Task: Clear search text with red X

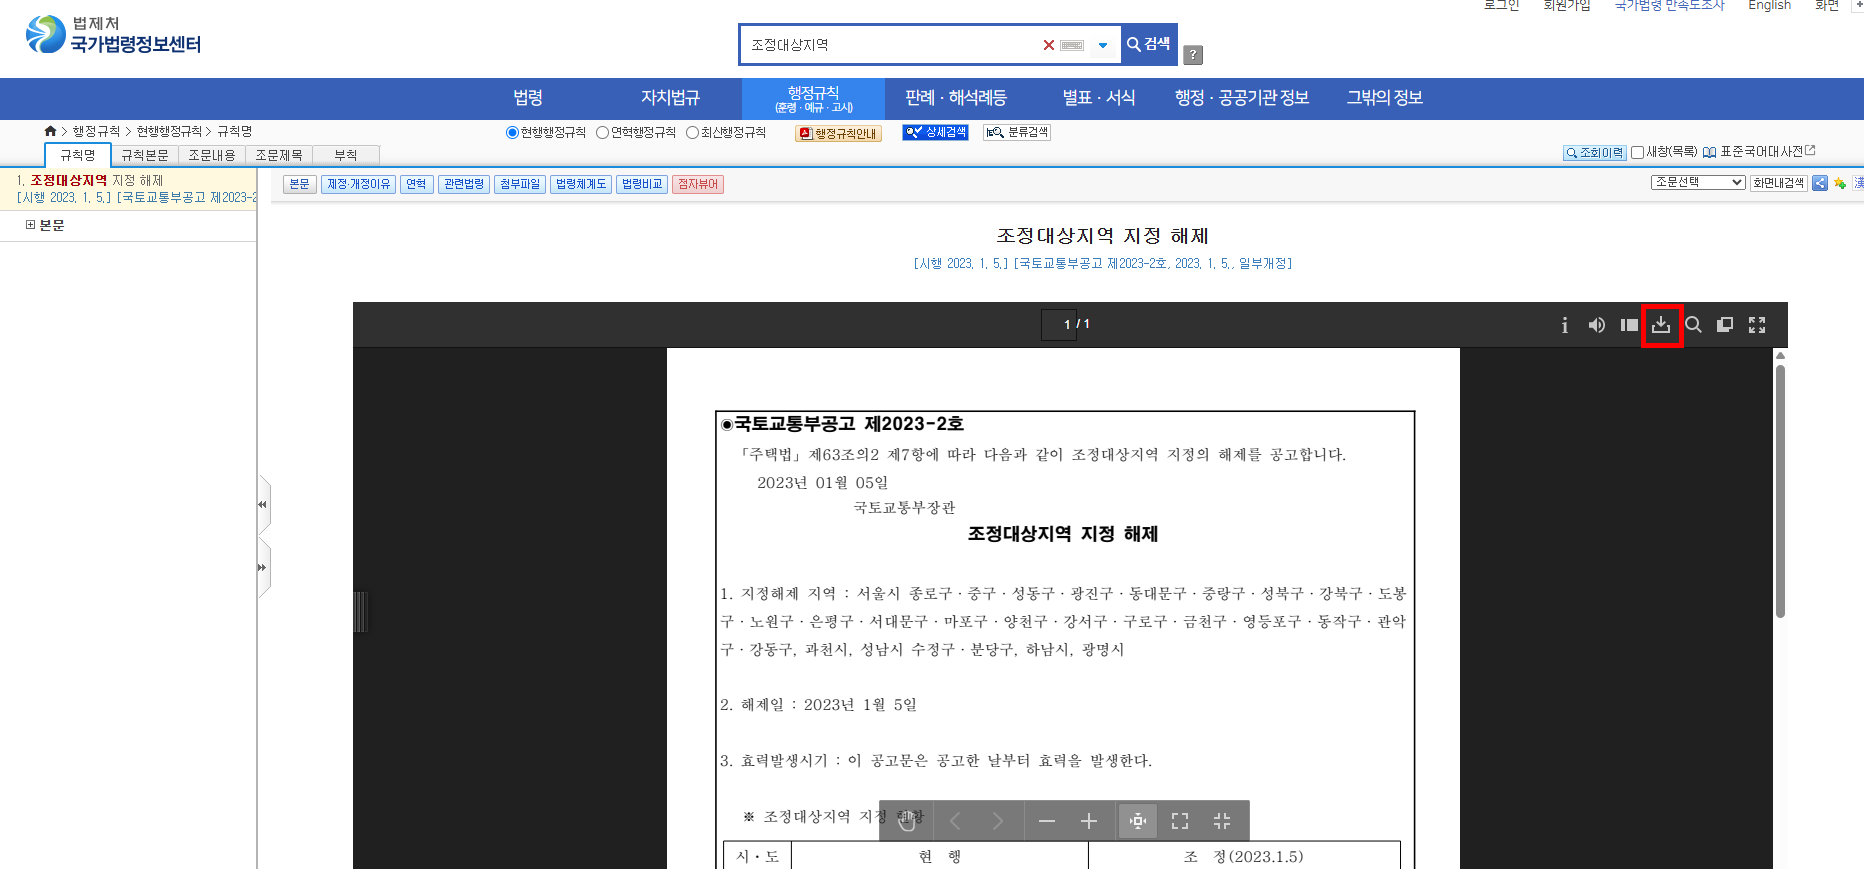Action: [x=1049, y=45]
